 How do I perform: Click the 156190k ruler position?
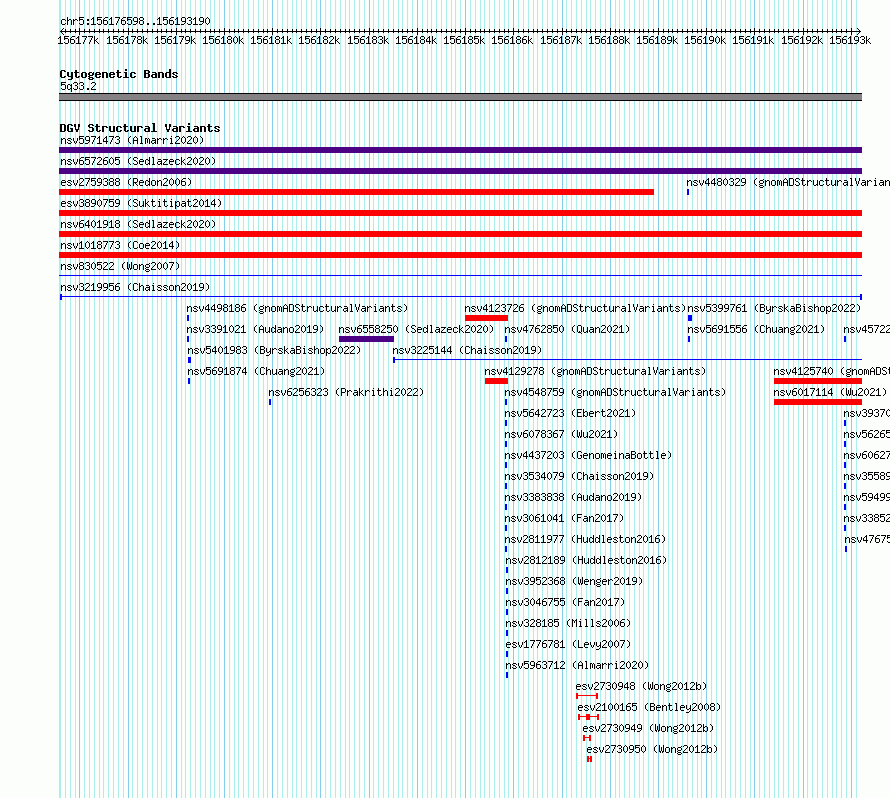click(705, 40)
